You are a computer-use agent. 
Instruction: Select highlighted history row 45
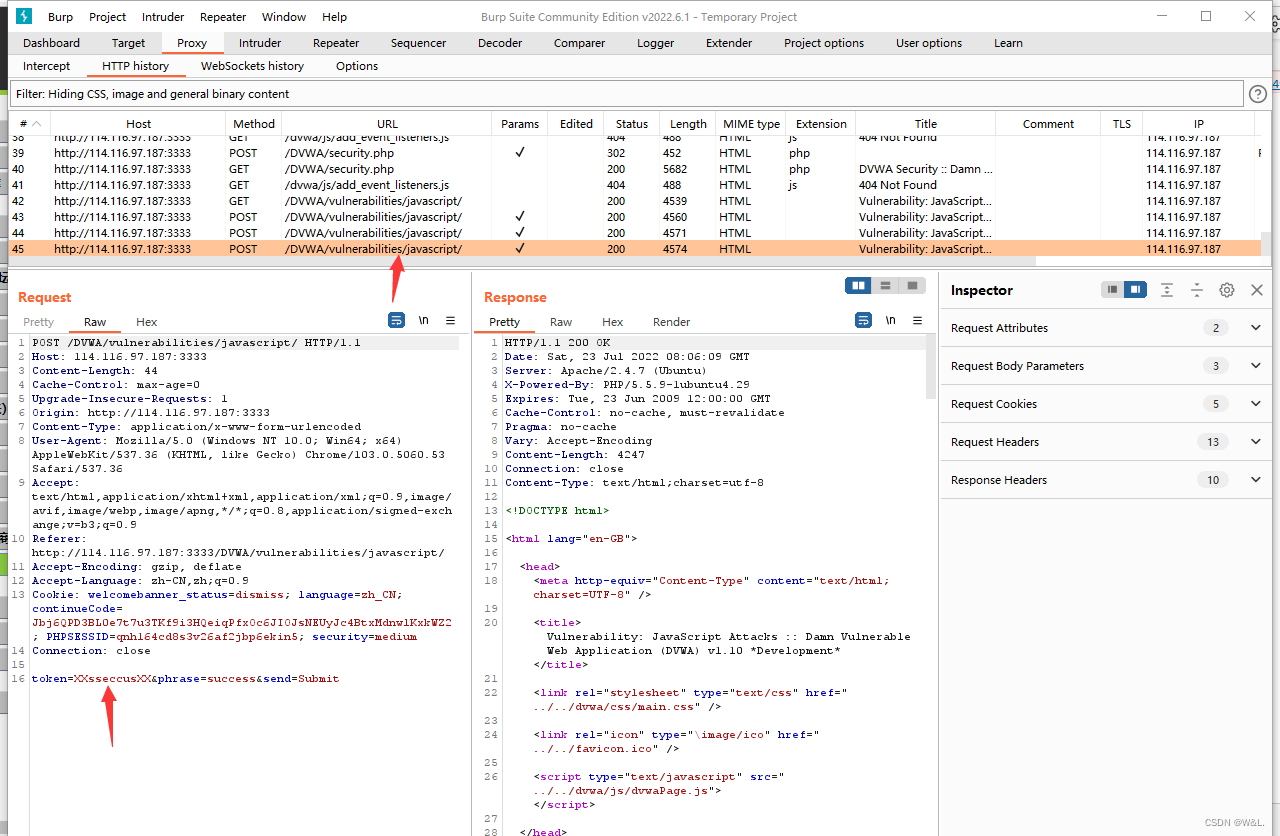tap(635, 249)
